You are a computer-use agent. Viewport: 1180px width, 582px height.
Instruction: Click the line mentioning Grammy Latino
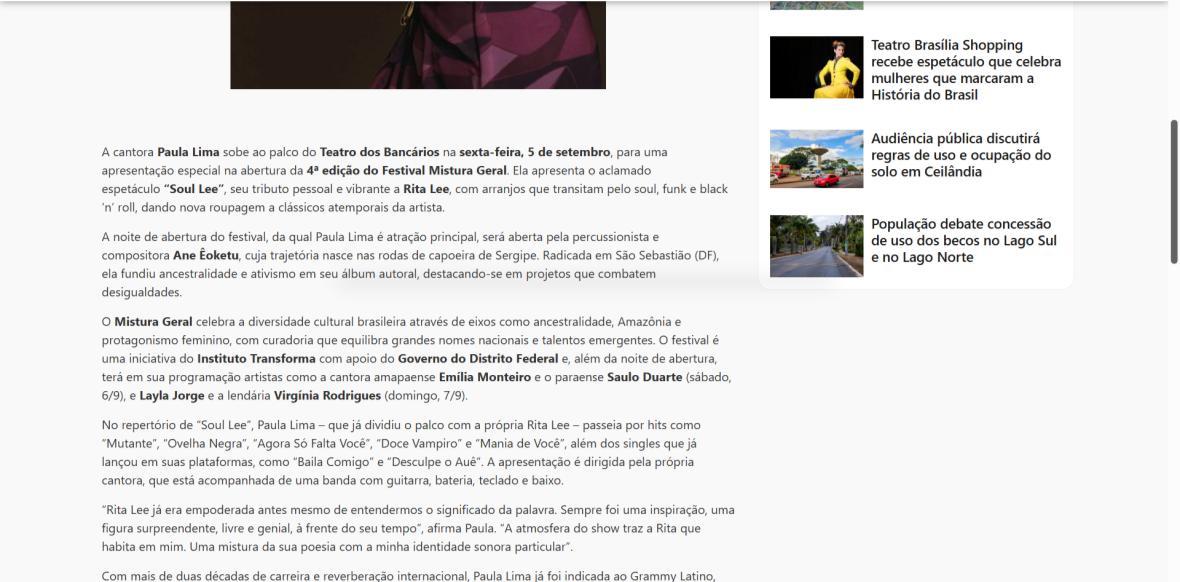[x=407, y=576]
